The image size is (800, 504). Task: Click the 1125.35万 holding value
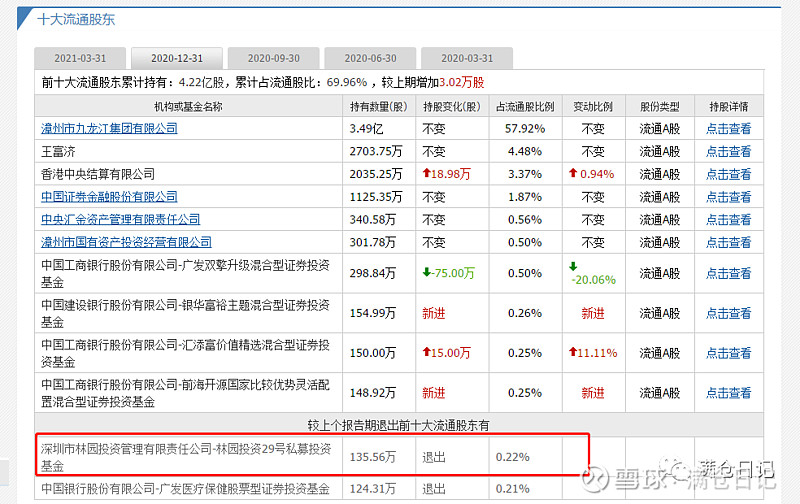pos(376,197)
